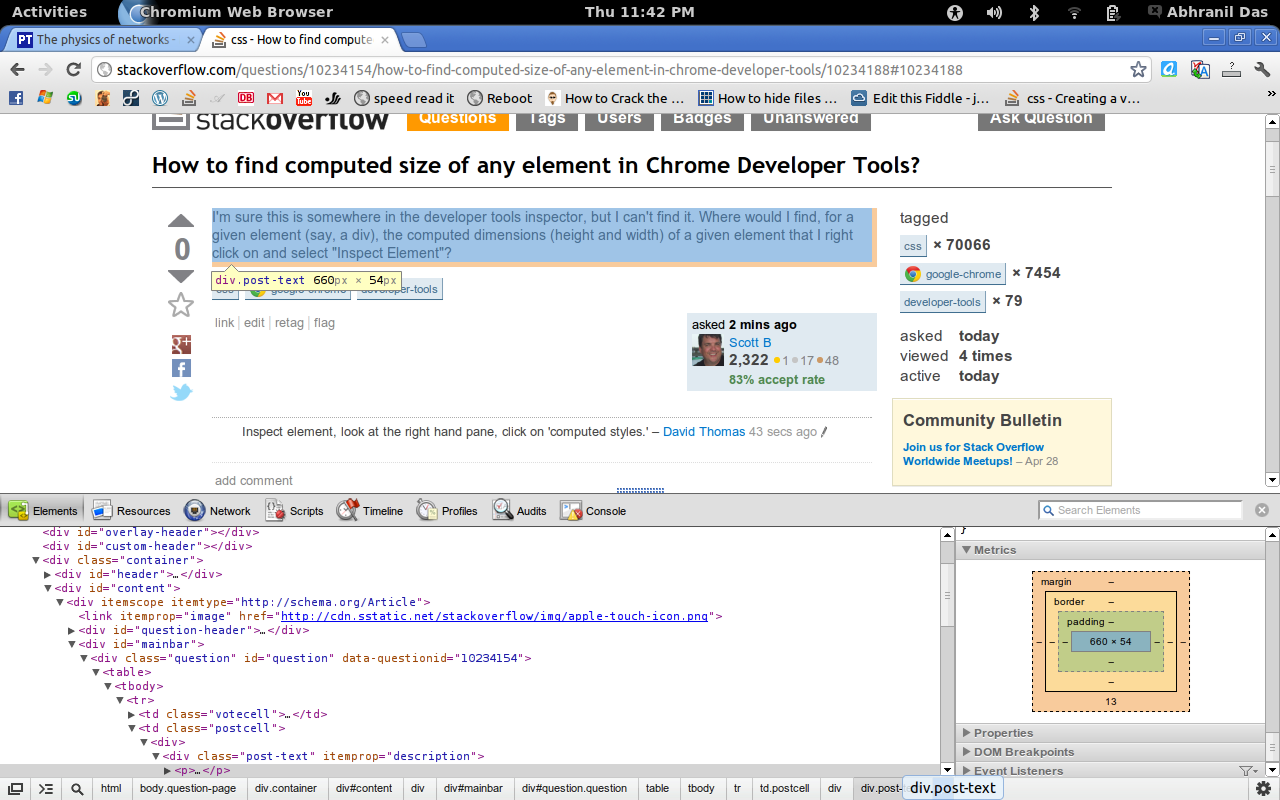Expand the div id="question-header" node
Viewport: 1280px width, 800px height.
71,631
